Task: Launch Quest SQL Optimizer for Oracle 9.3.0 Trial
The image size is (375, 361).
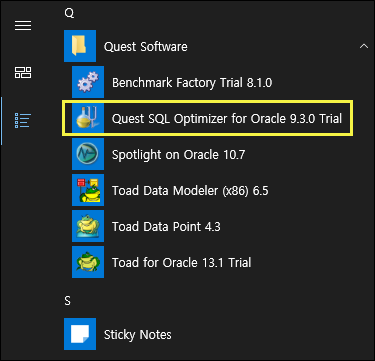Action: click(x=207, y=118)
